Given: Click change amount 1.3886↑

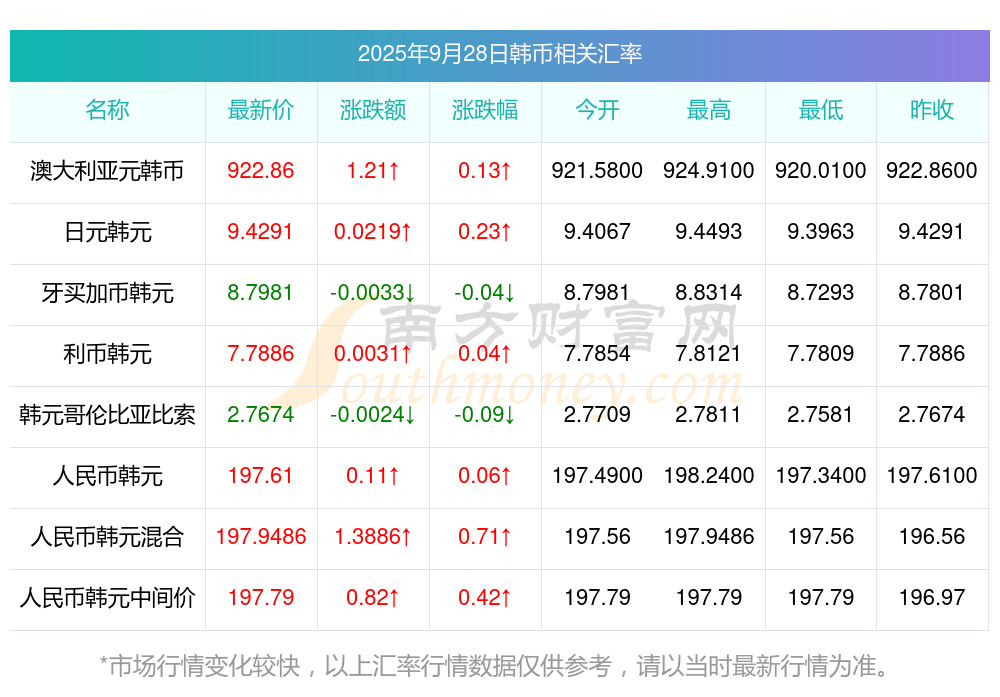Looking at the screenshot, I should click(x=372, y=536).
